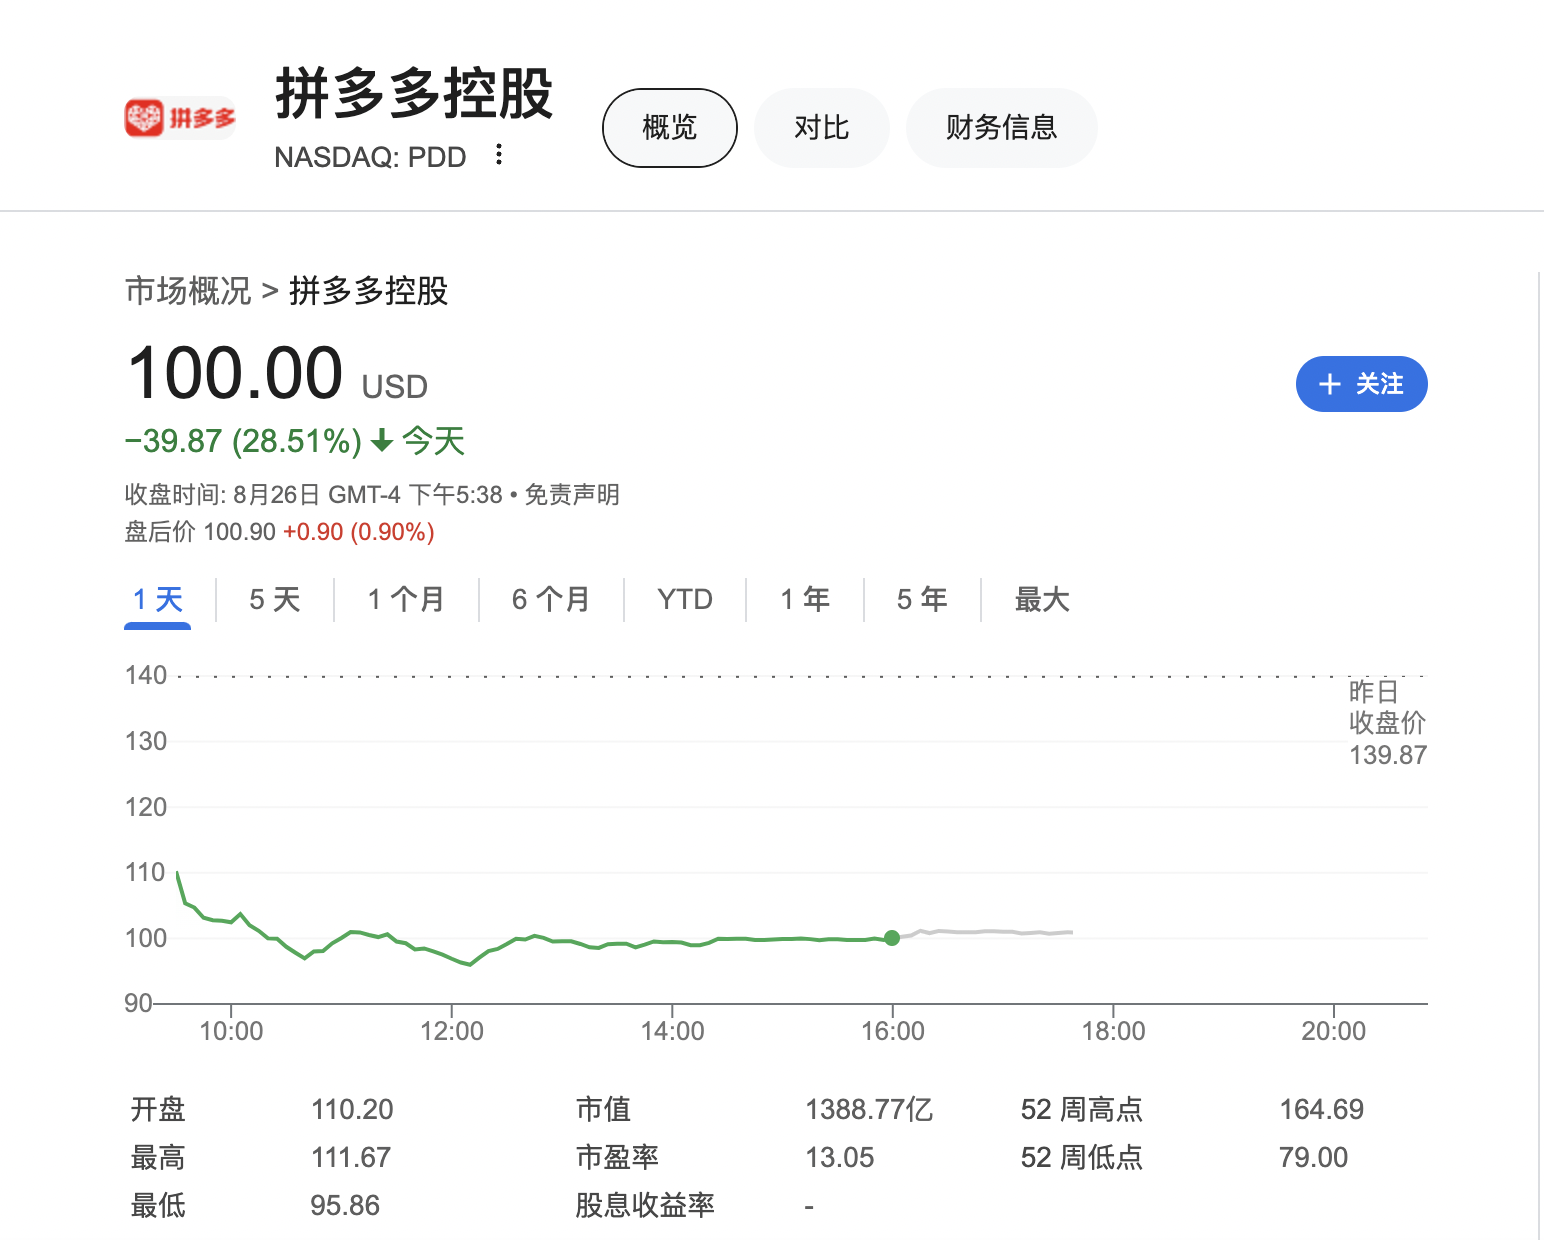1544x1240 pixels.
Task: Switch chart to YTD range
Action: [685, 600]
